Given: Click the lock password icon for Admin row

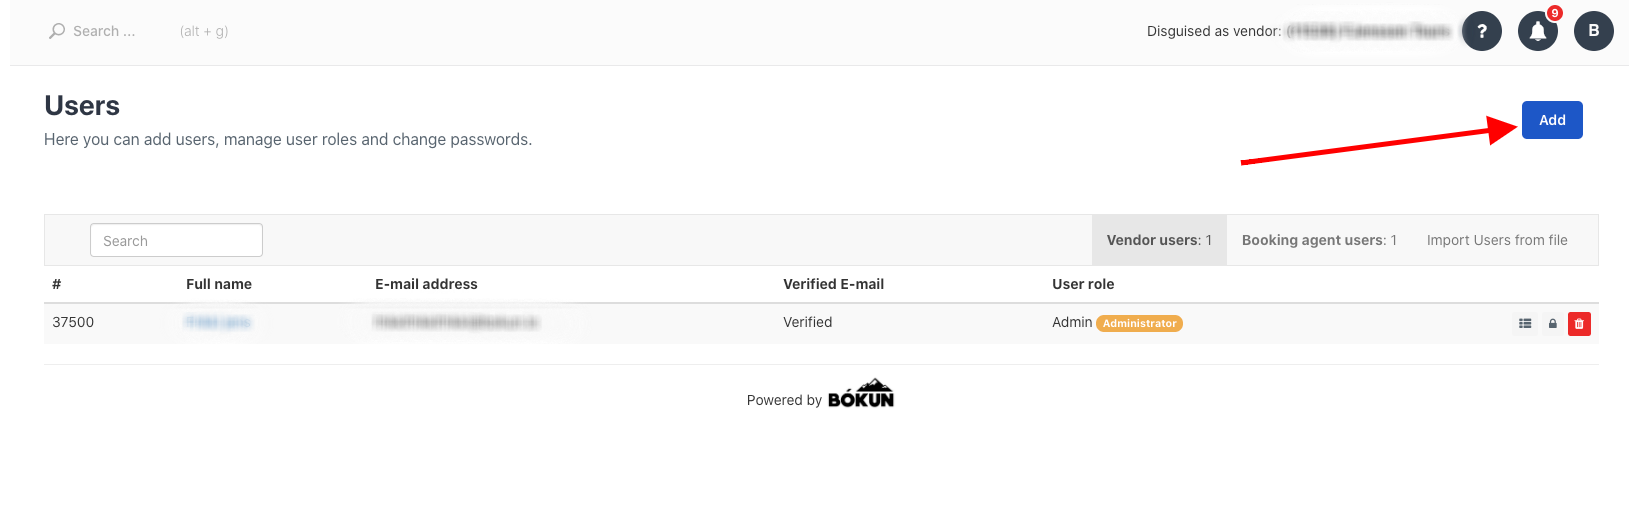Looking at the screenshot, I should [x=1553, y=323].
